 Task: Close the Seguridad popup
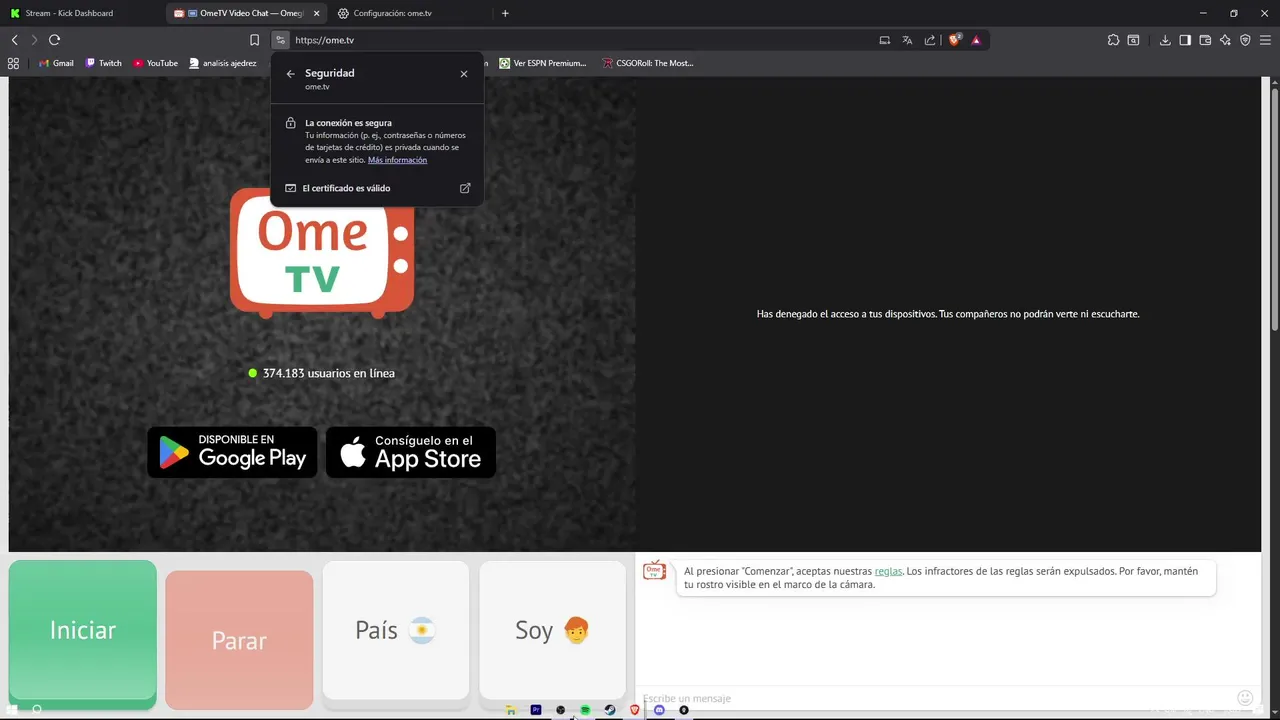[464, 74]
